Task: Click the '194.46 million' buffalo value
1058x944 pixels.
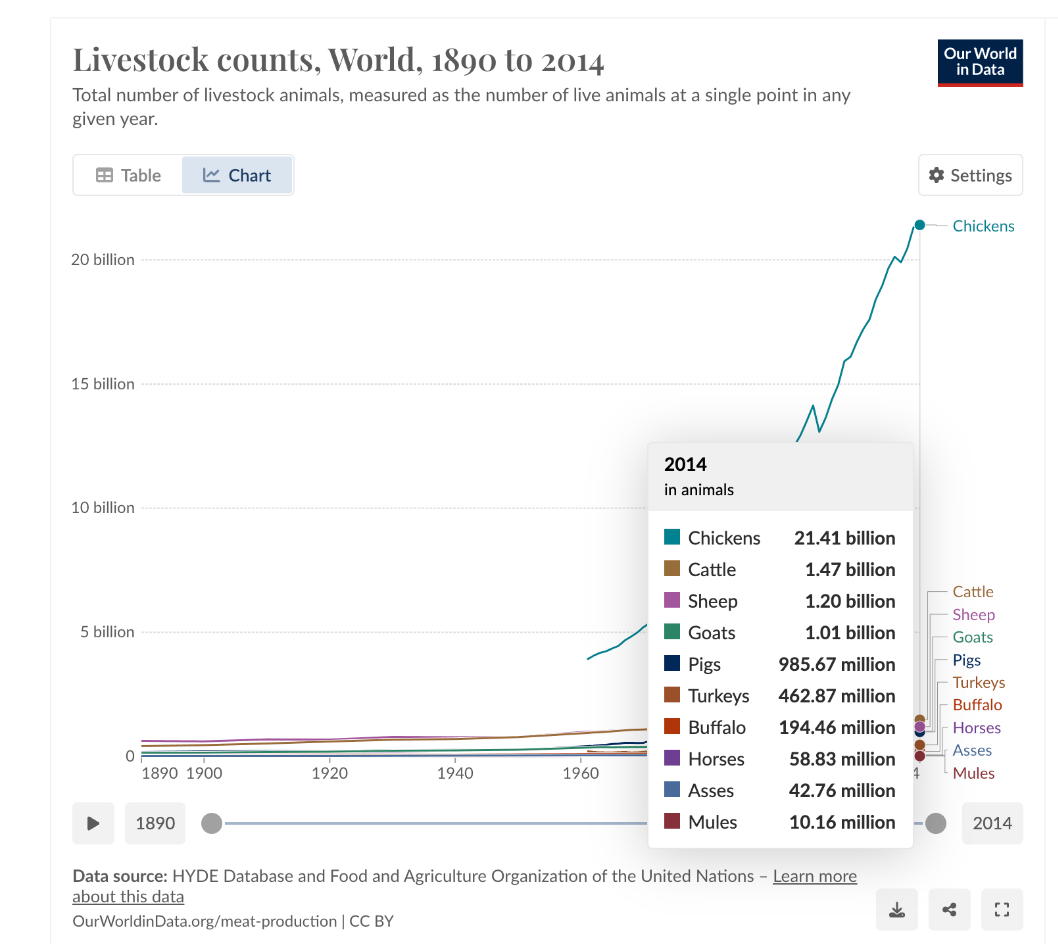Action: point(837,727)
